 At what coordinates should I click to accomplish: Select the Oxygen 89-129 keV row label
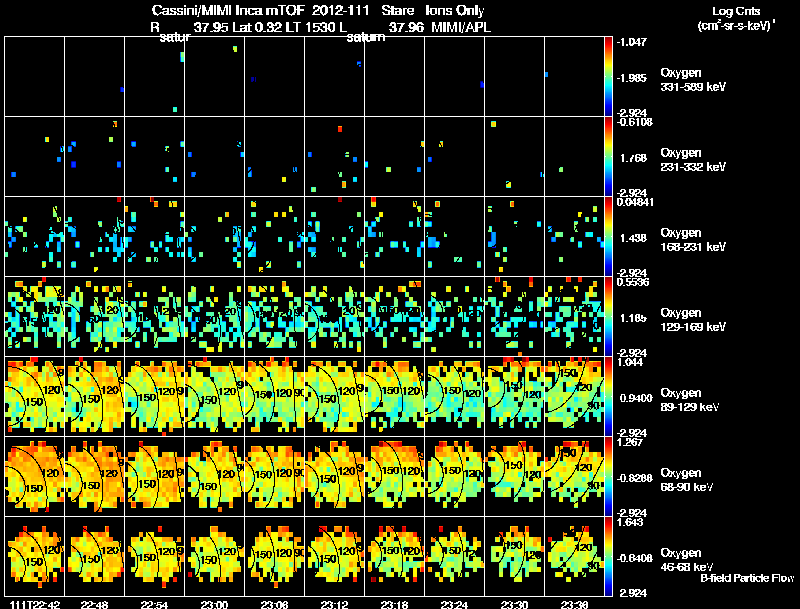(689, 400)
